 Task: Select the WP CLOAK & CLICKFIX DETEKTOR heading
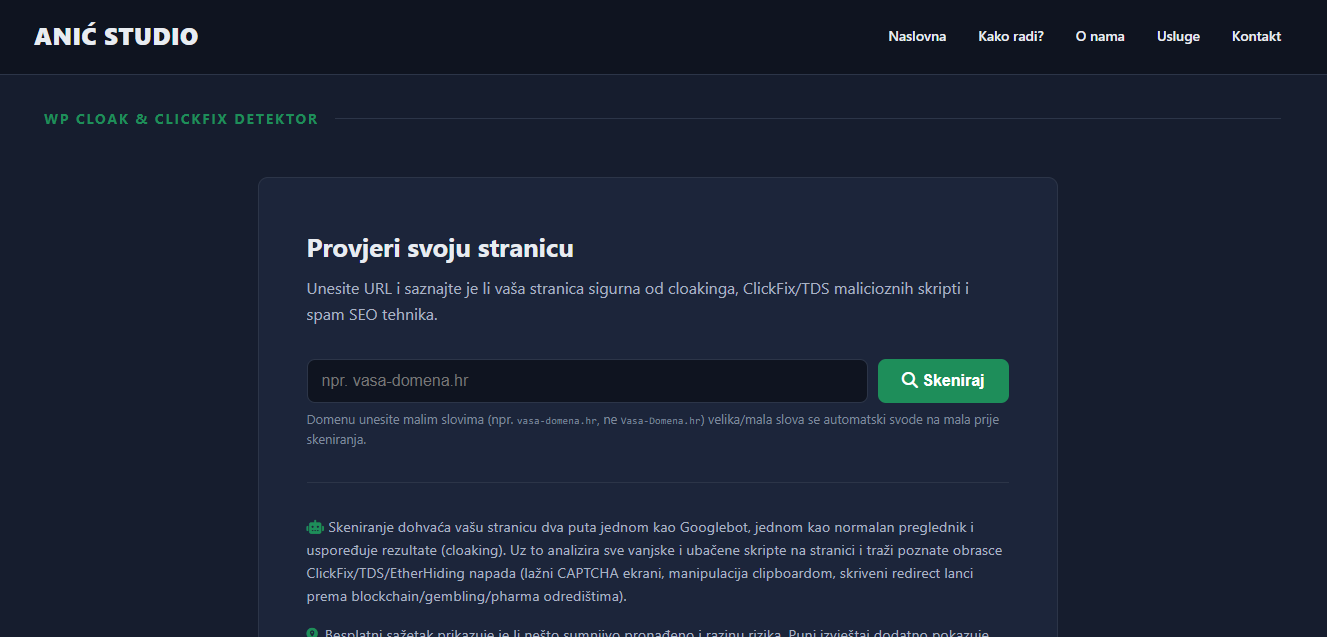(181, 119)
